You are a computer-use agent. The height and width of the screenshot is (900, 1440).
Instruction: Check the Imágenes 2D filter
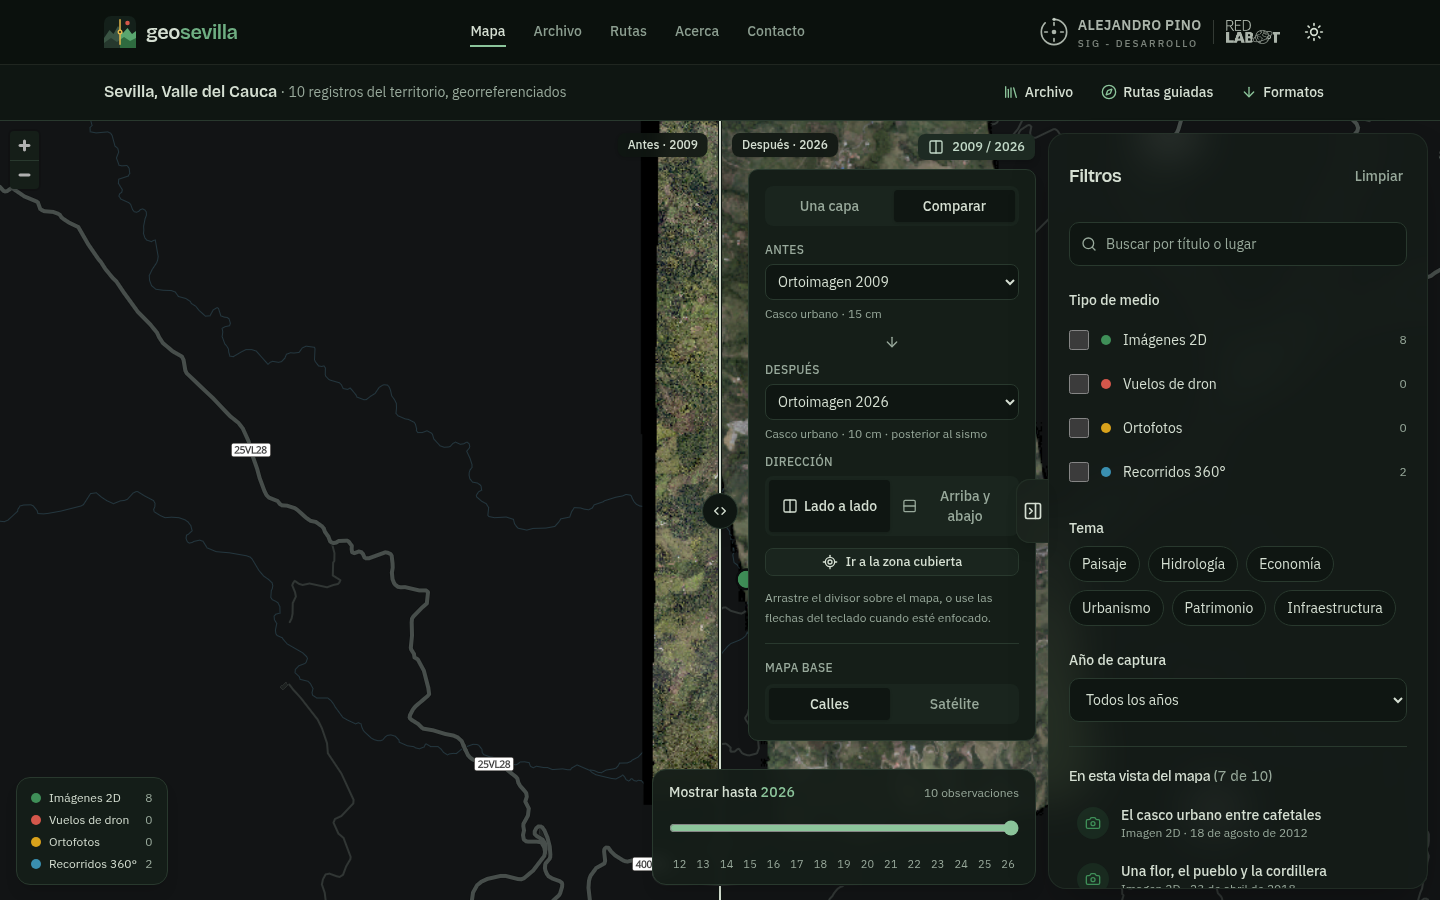[1079, 340]
